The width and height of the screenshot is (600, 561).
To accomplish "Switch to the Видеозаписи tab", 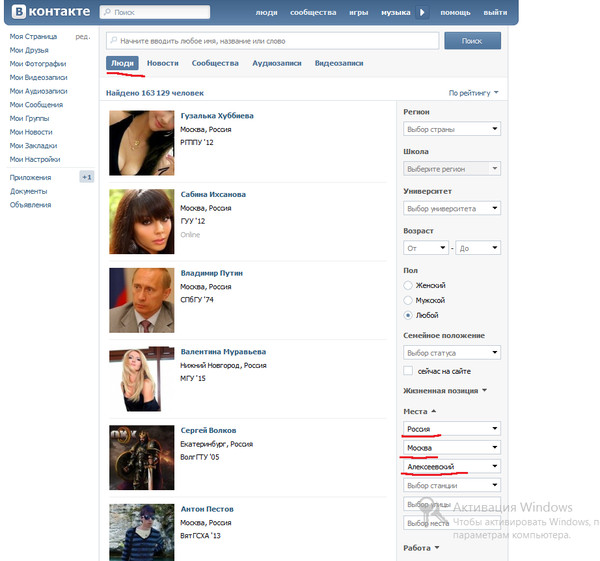I will pos(339,63).
